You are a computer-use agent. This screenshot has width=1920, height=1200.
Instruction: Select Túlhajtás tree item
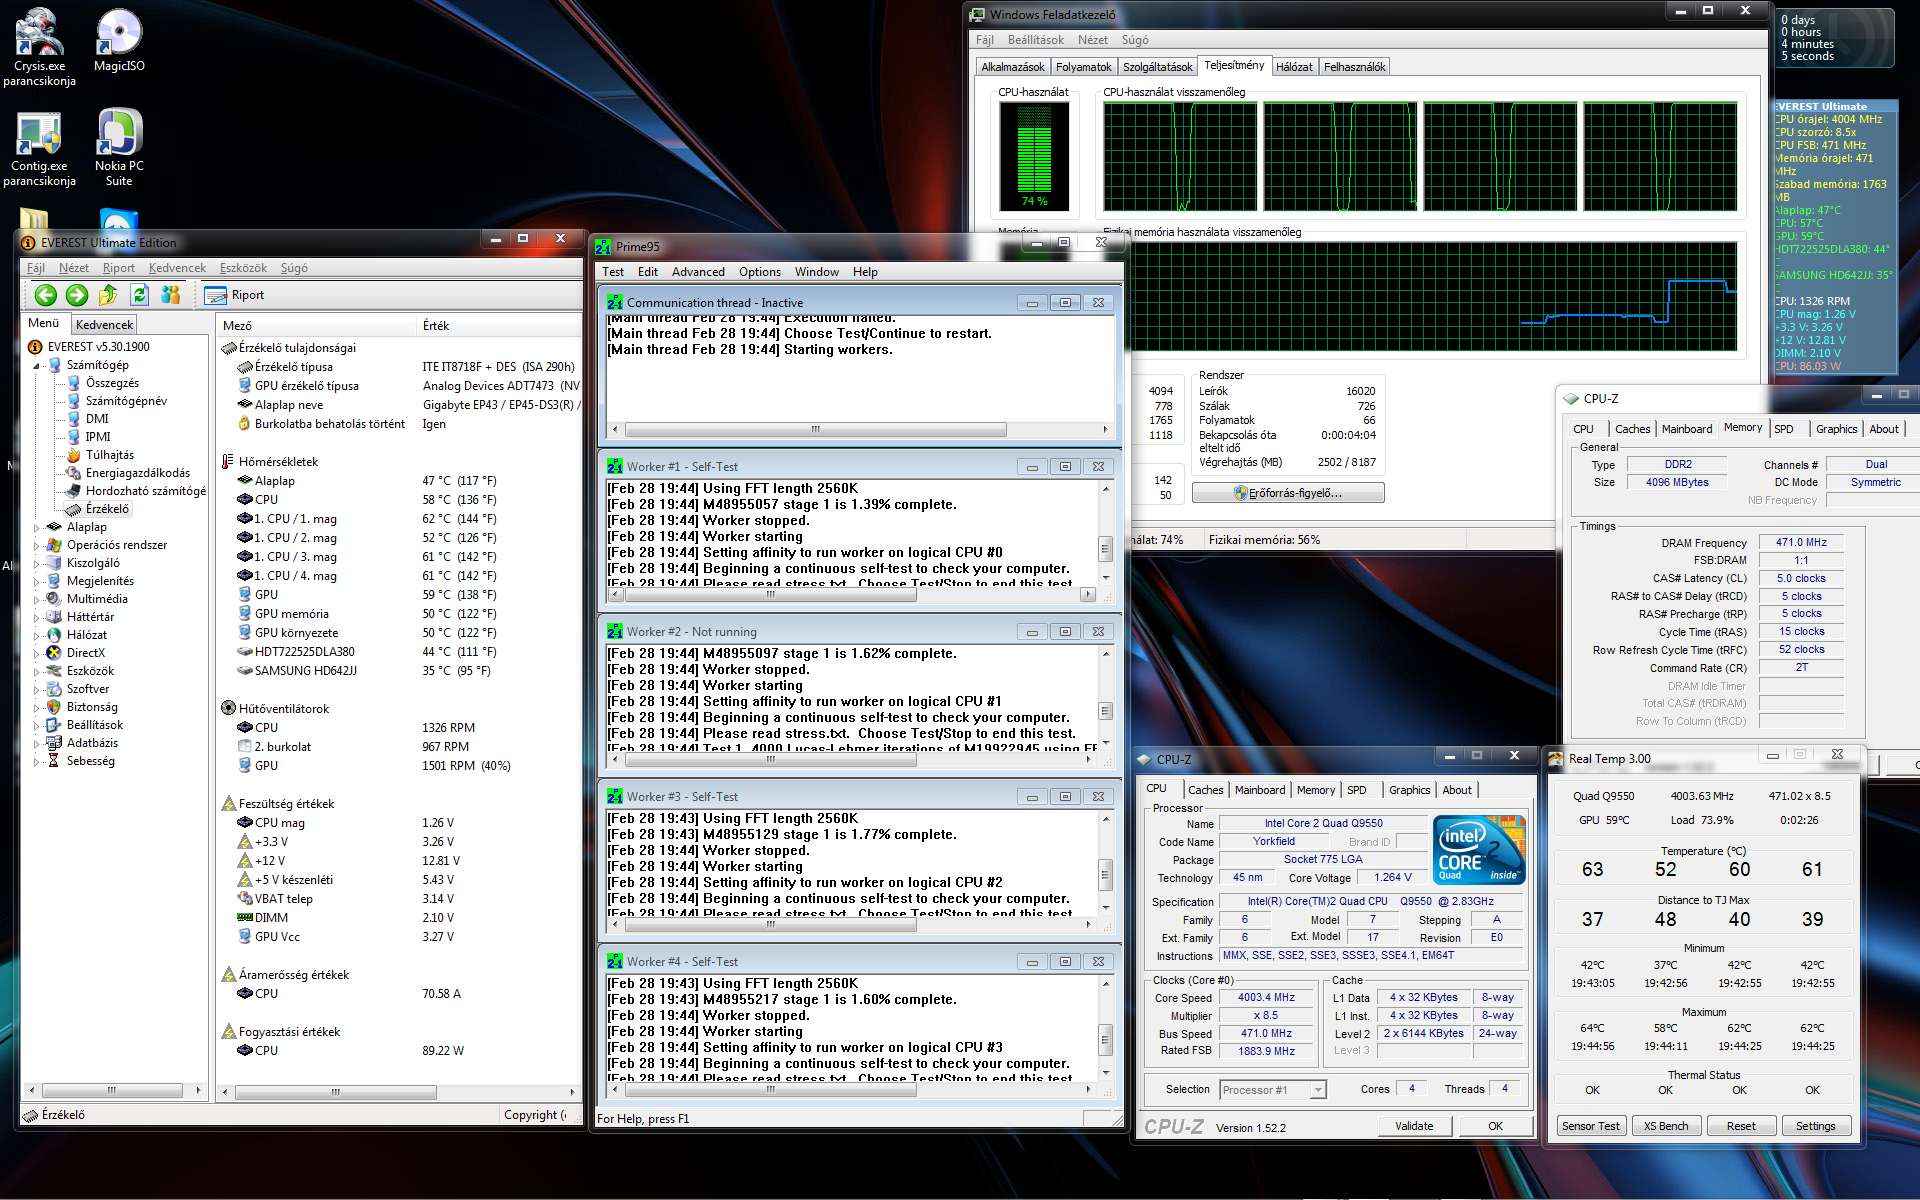pos(110,455)
